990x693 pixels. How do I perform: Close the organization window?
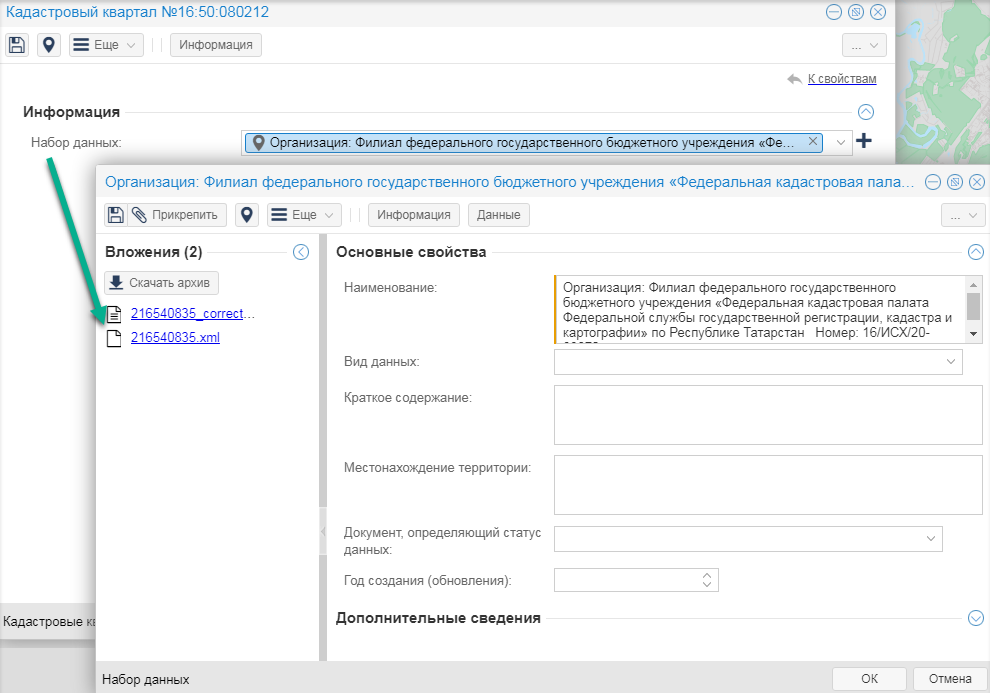click(977, 182)
